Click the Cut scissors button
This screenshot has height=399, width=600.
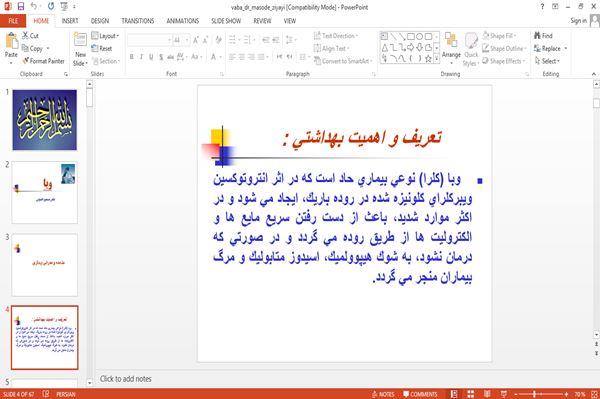point(30,36)
